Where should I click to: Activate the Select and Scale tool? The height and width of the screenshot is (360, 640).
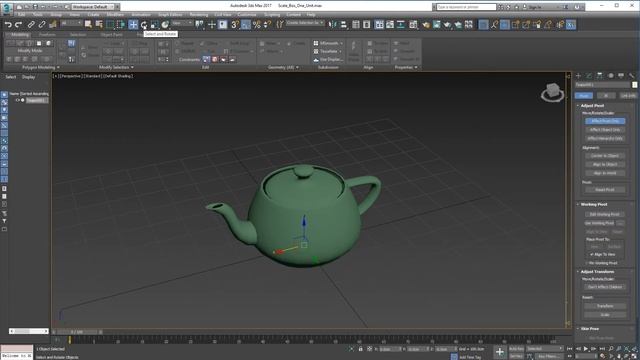(154, 25)
